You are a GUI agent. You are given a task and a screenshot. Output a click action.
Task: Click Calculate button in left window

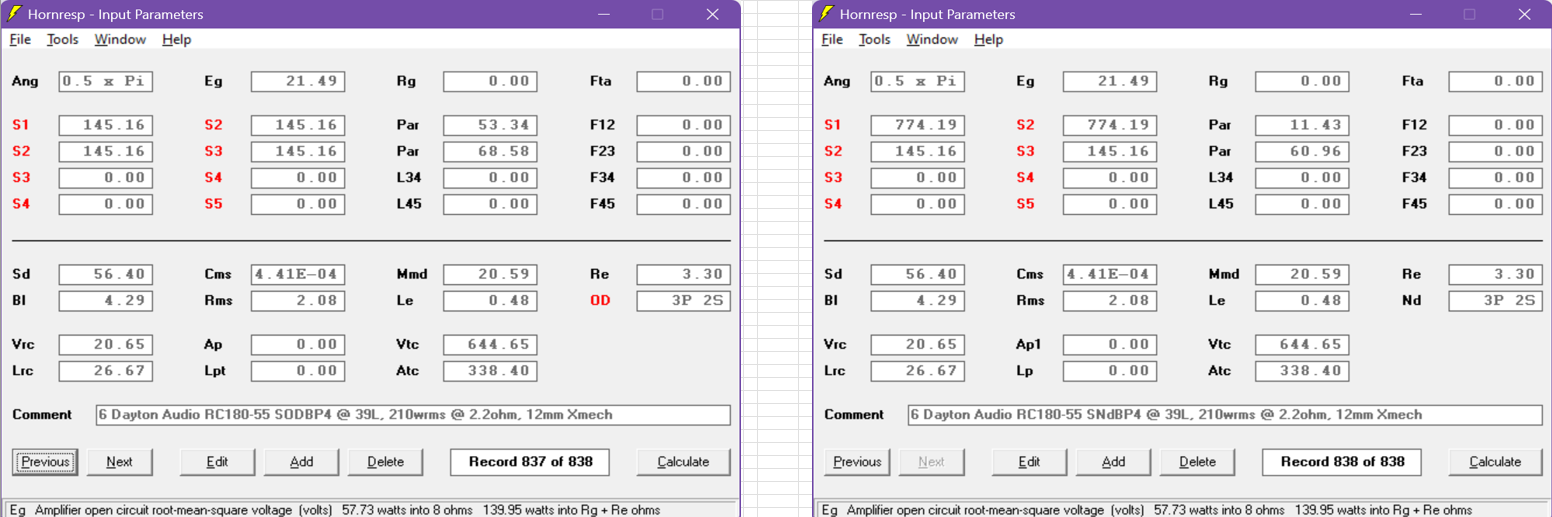[683, 462]
